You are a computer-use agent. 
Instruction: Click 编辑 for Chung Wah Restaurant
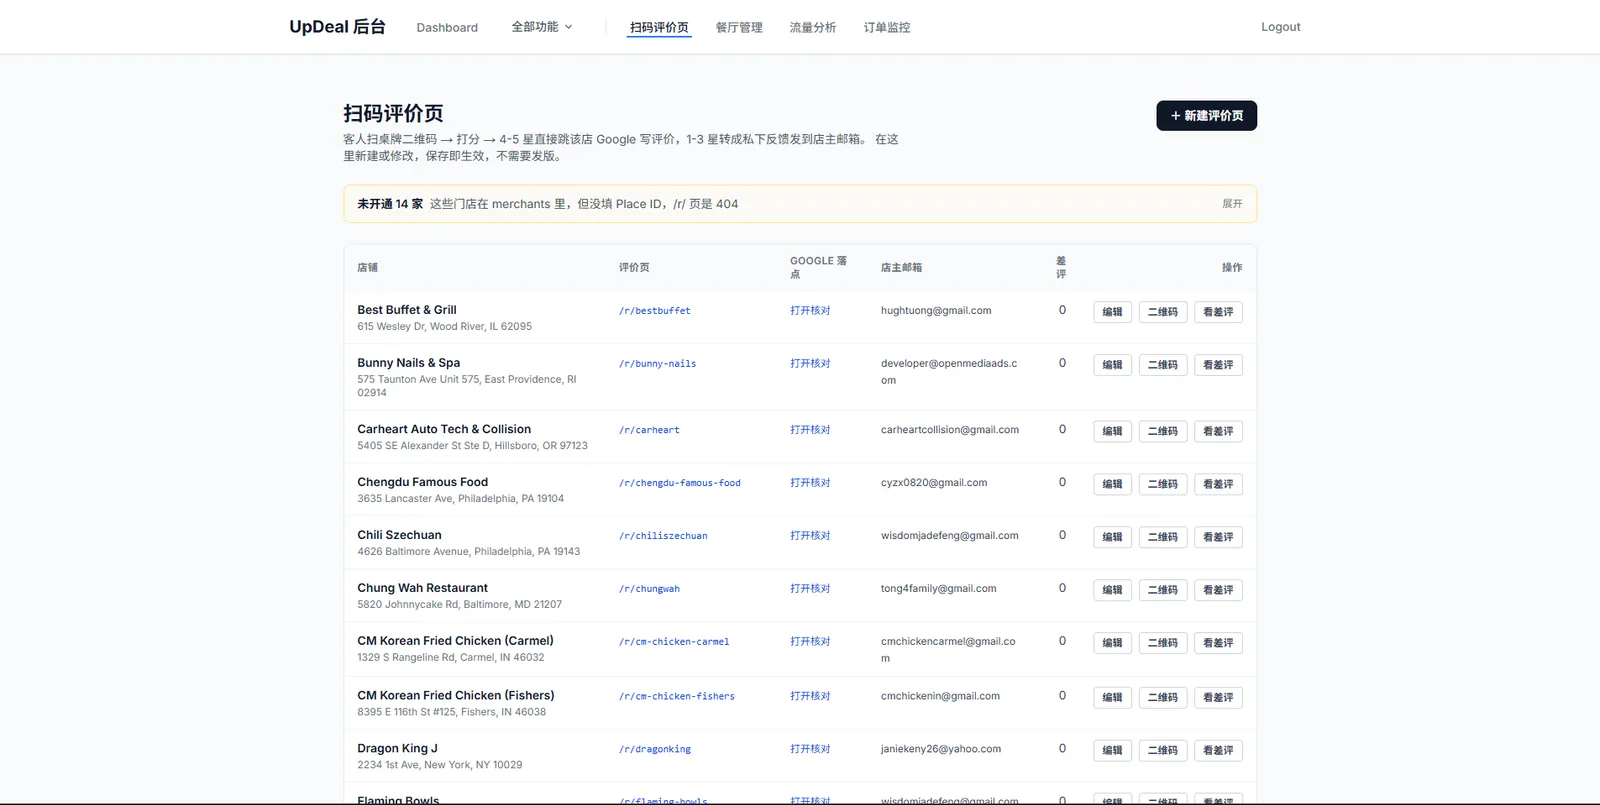[x=1112, y=590]
